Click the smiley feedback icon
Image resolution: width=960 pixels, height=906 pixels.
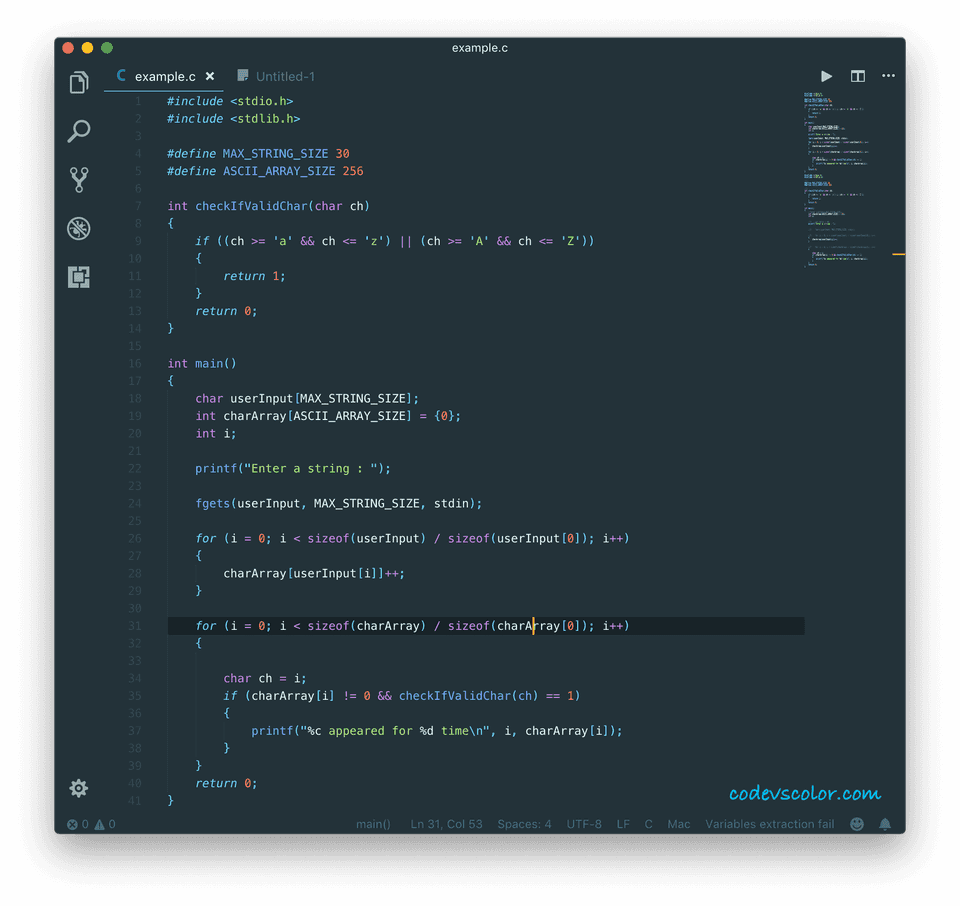[x=857, y=824]
